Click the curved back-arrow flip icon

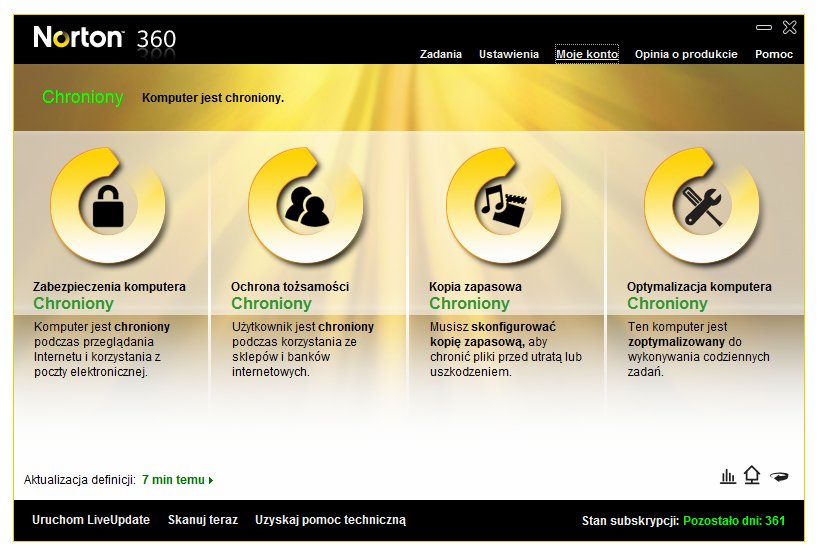coord(781,477)
